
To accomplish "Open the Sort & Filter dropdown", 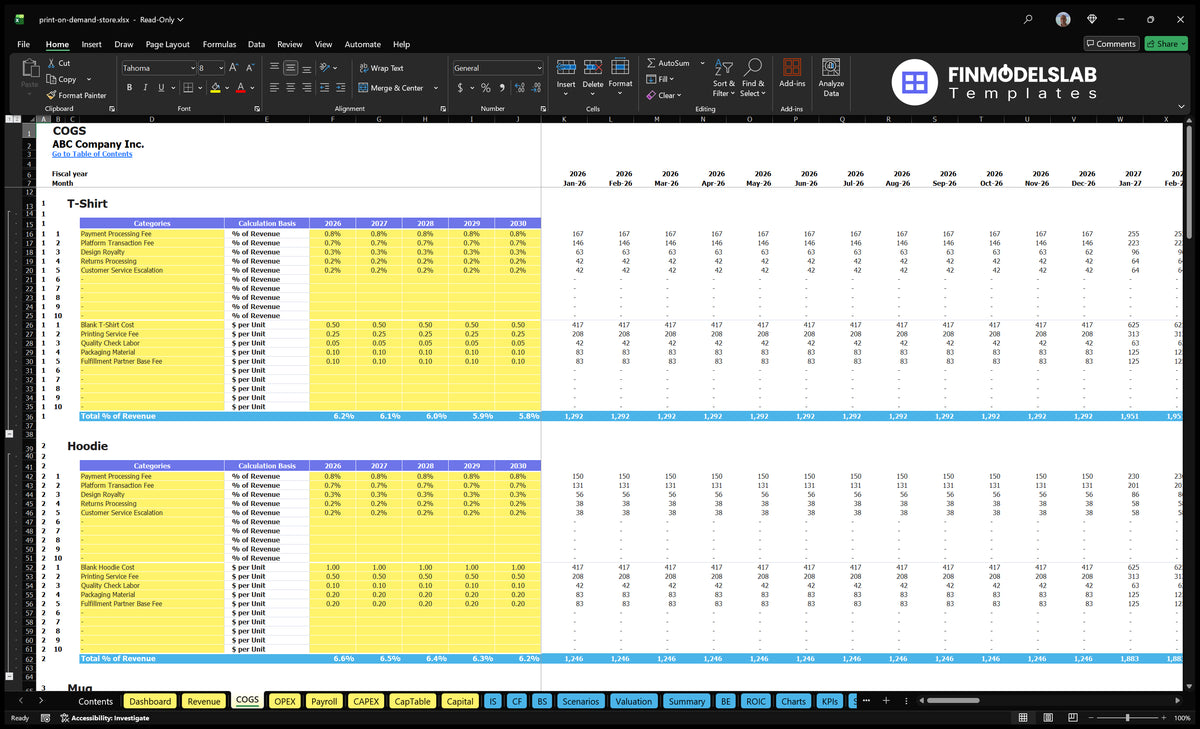I will pos(724,76).
